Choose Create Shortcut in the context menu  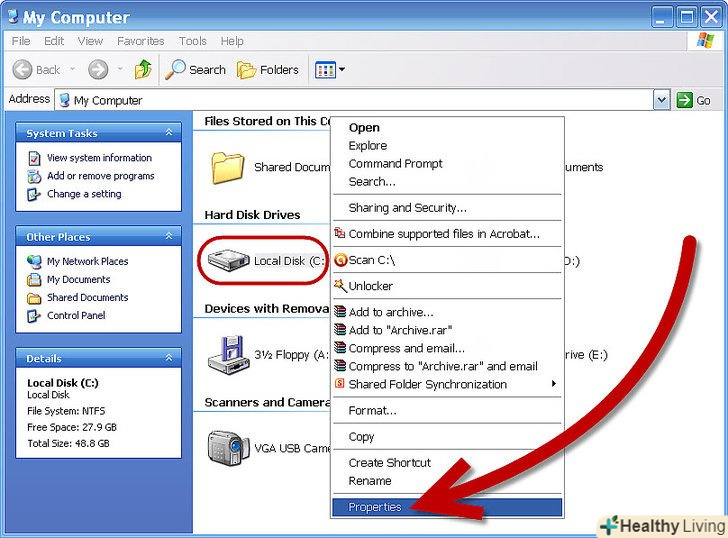pyautogui.click(x=447, y=463)
